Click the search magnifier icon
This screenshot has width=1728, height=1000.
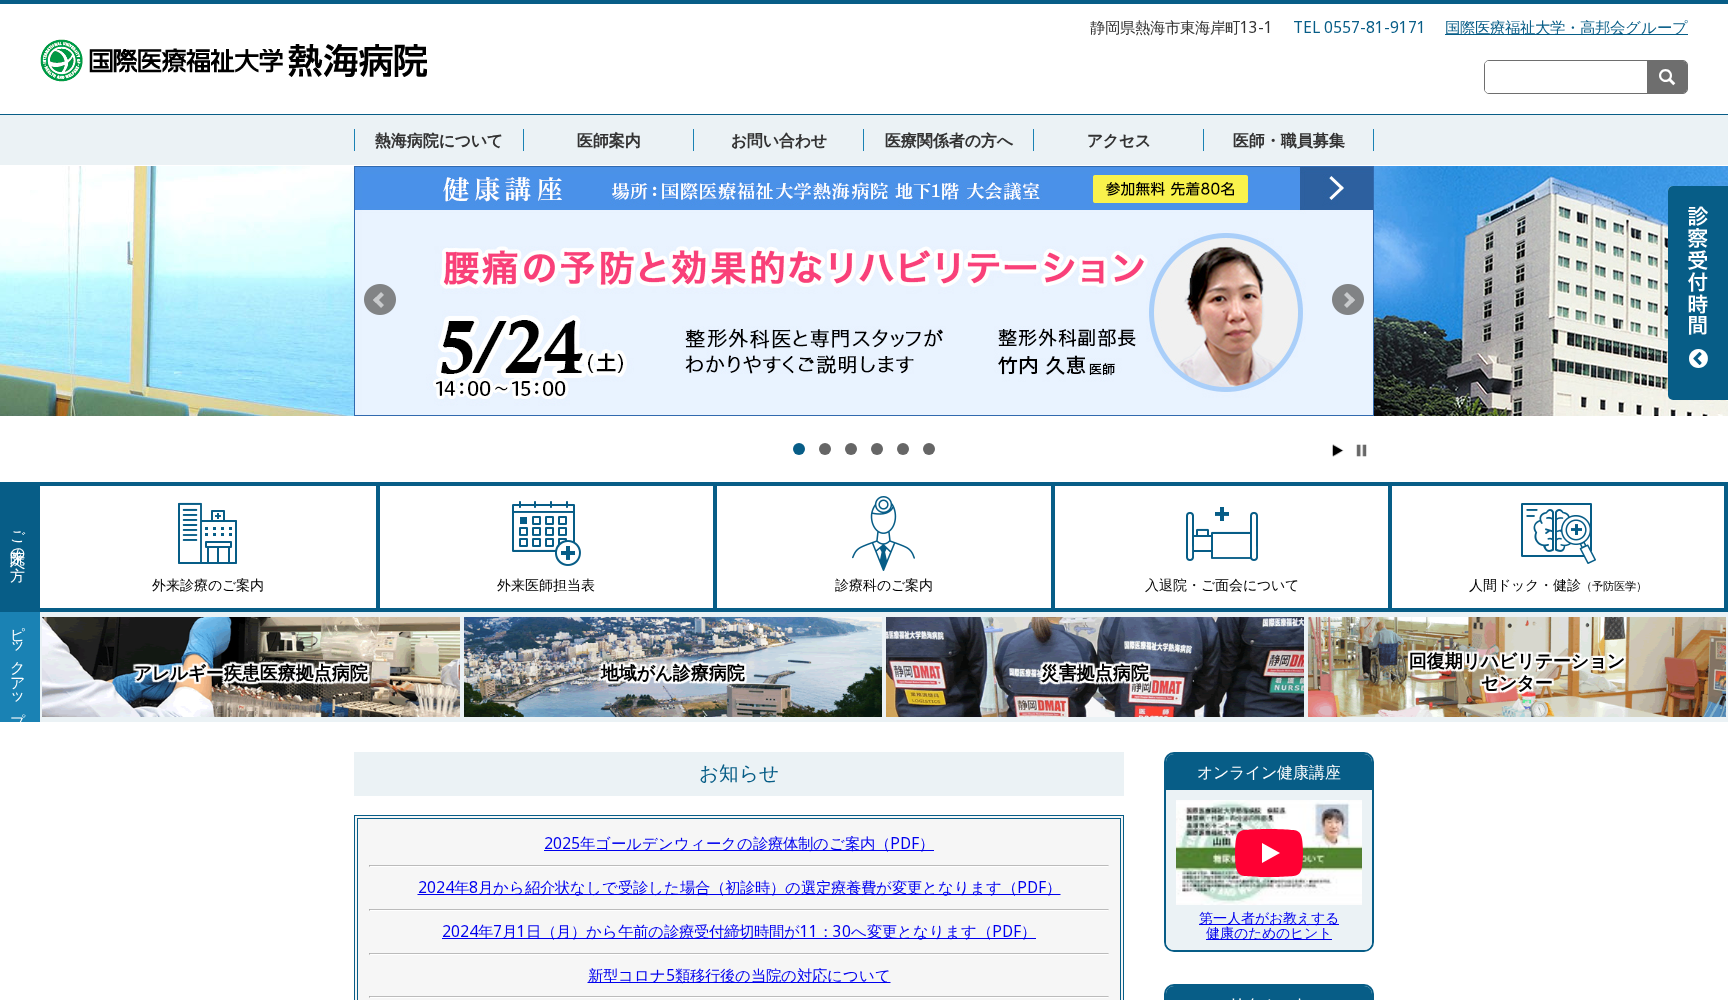[x=1666, y=77]
